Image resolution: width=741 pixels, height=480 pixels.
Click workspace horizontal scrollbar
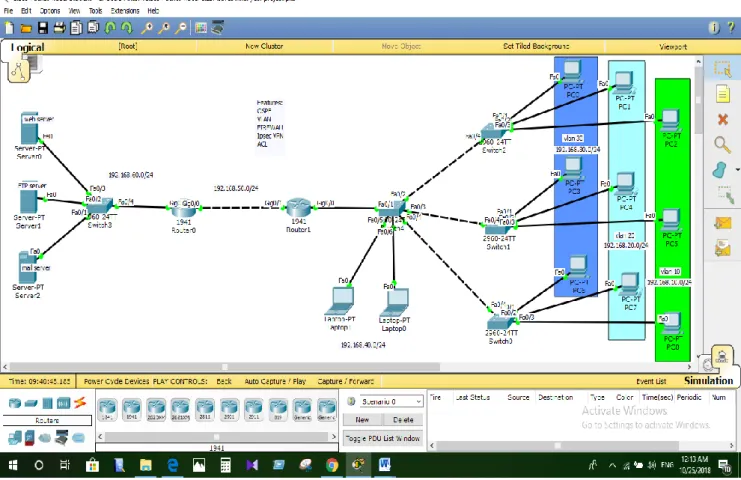(225, 367)
